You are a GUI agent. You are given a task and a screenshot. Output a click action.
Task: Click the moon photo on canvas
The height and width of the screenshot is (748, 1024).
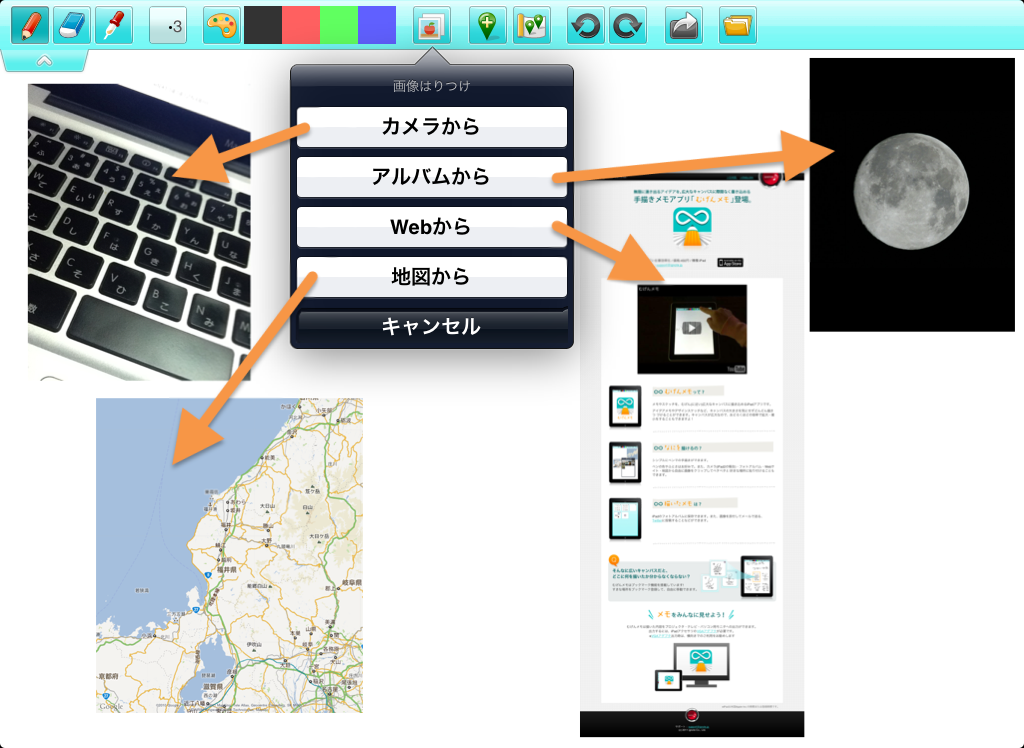coord(911,194)
